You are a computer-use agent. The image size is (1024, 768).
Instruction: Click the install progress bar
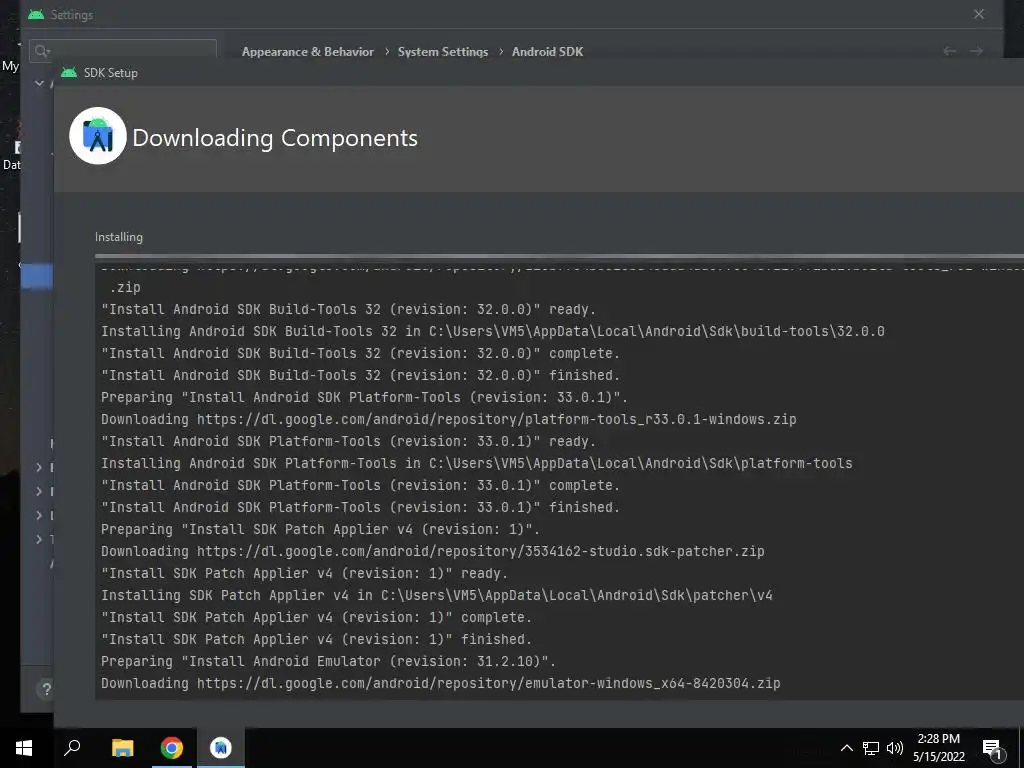pos(559,257)
